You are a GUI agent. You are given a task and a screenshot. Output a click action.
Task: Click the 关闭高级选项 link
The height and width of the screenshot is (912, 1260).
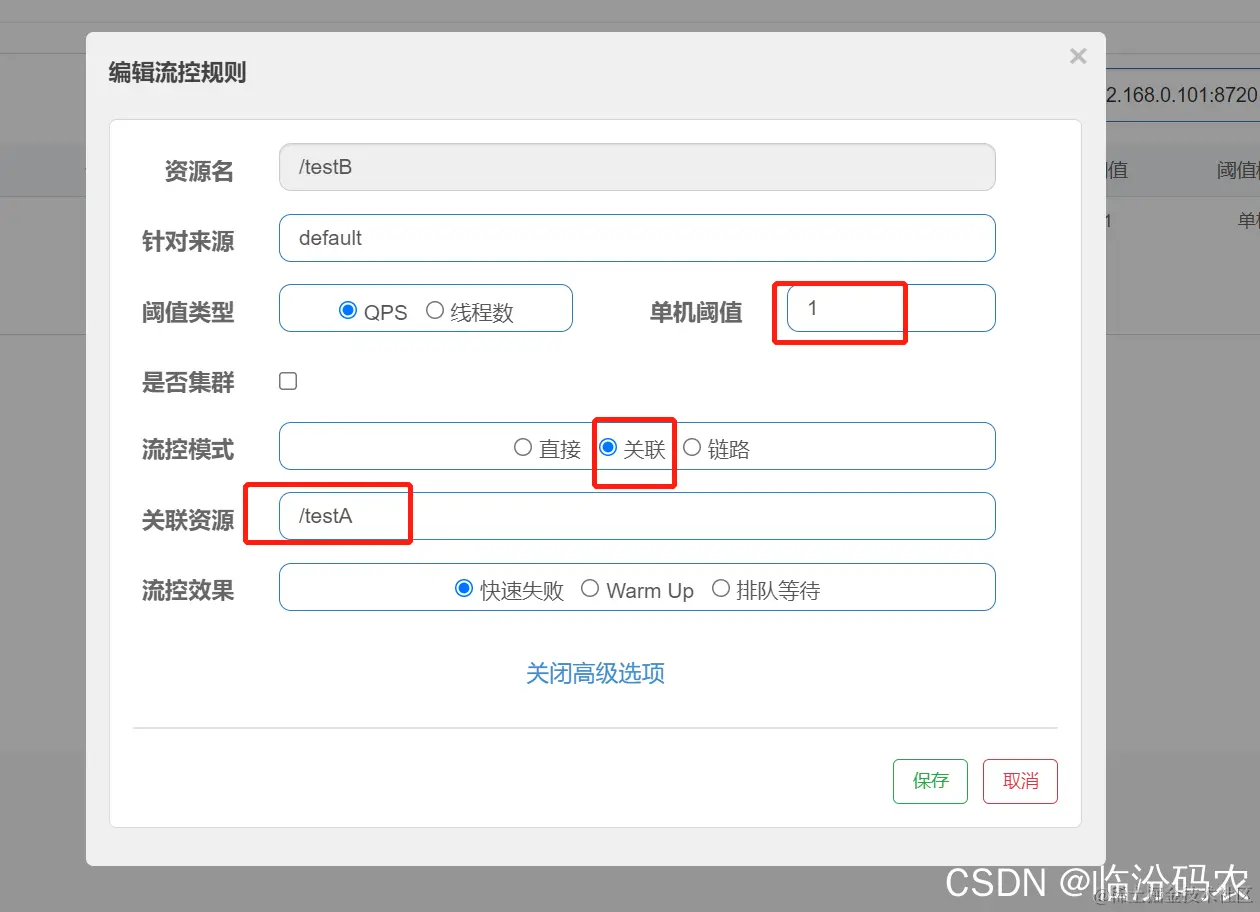coord(595,673)
